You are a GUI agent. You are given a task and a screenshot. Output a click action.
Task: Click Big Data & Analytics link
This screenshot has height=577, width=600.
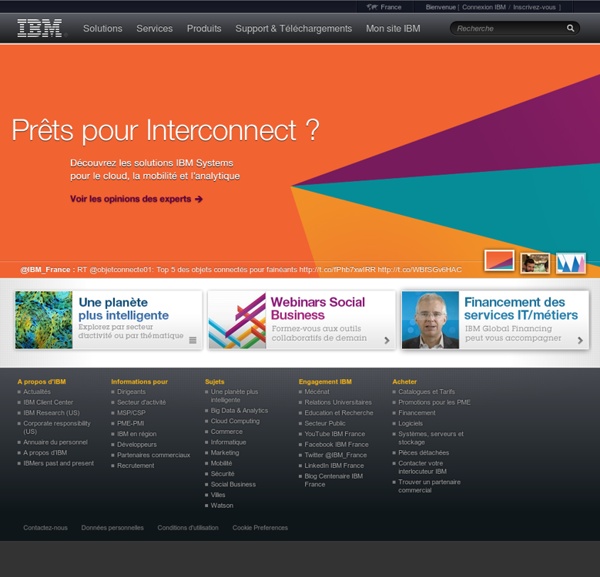240,411
